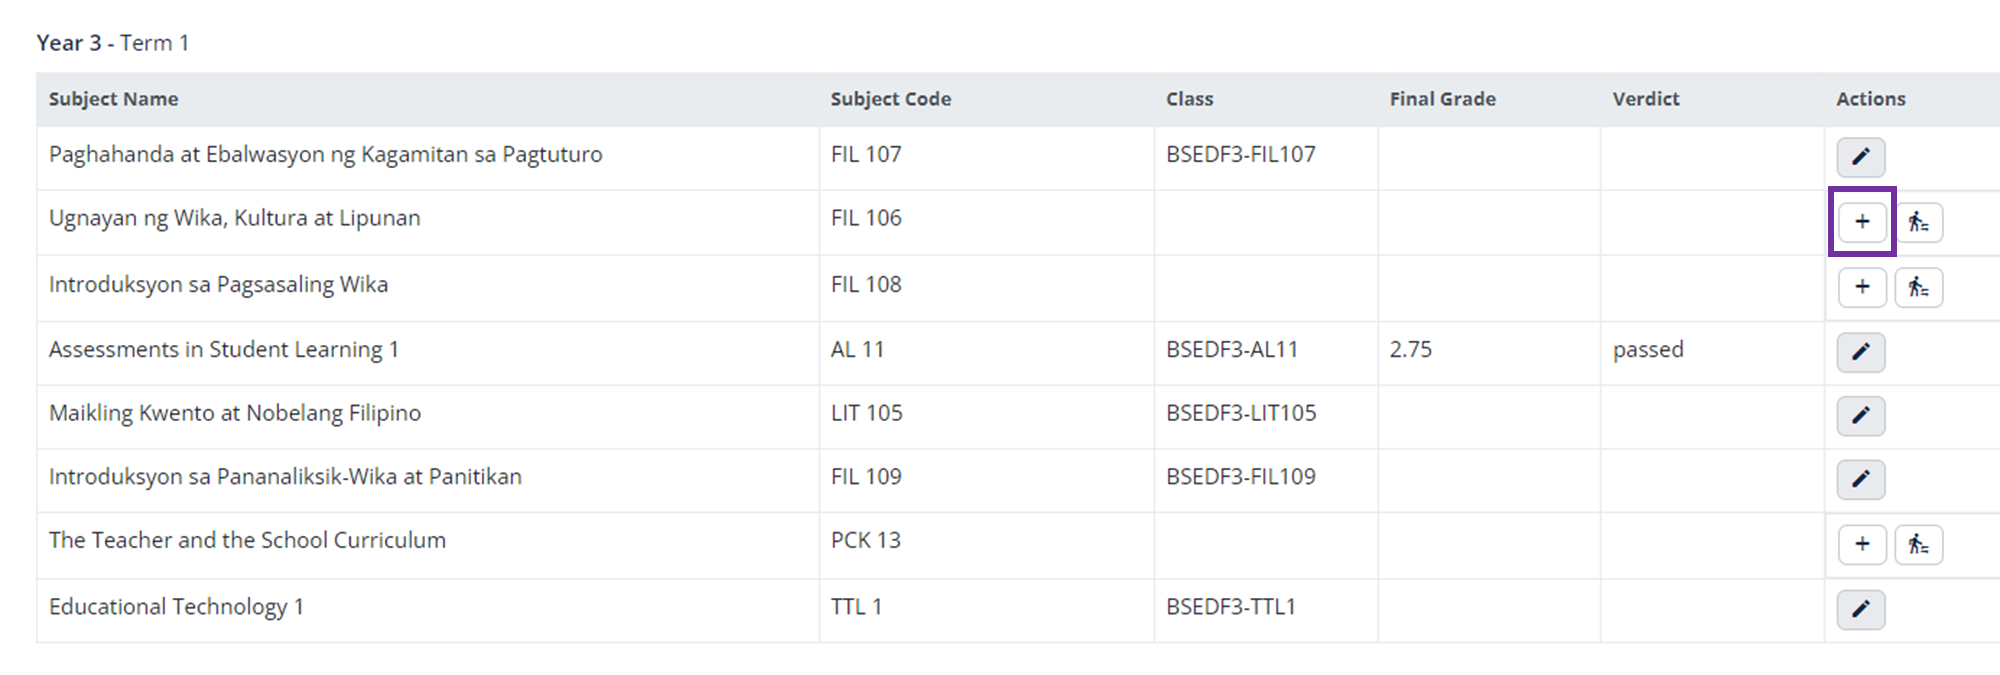Click the 2.75 final grade value

pyautogui.click(x=1410, y=350)
